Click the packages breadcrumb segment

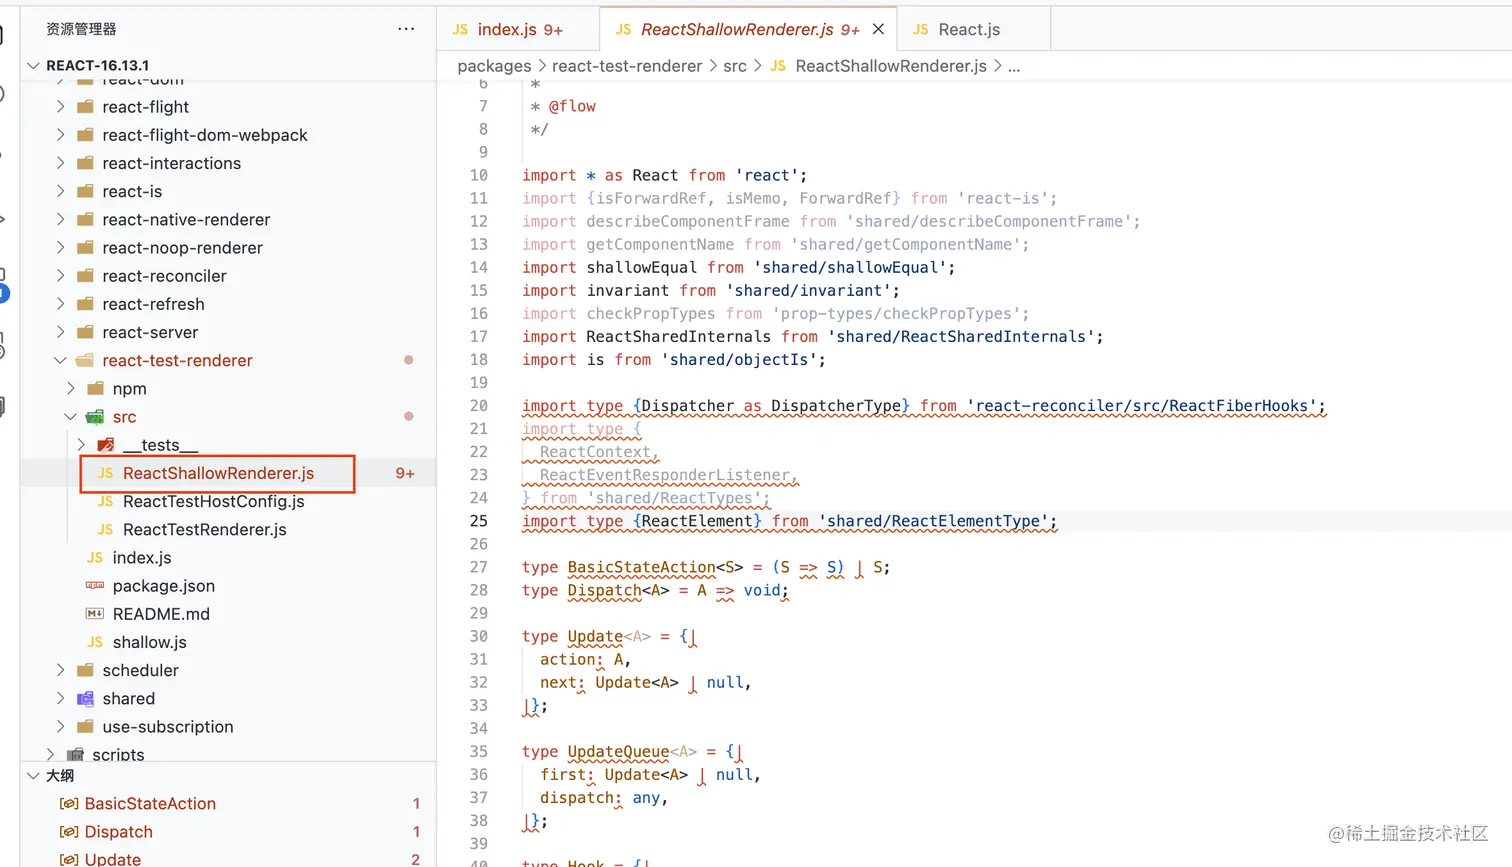click(494, 66)
